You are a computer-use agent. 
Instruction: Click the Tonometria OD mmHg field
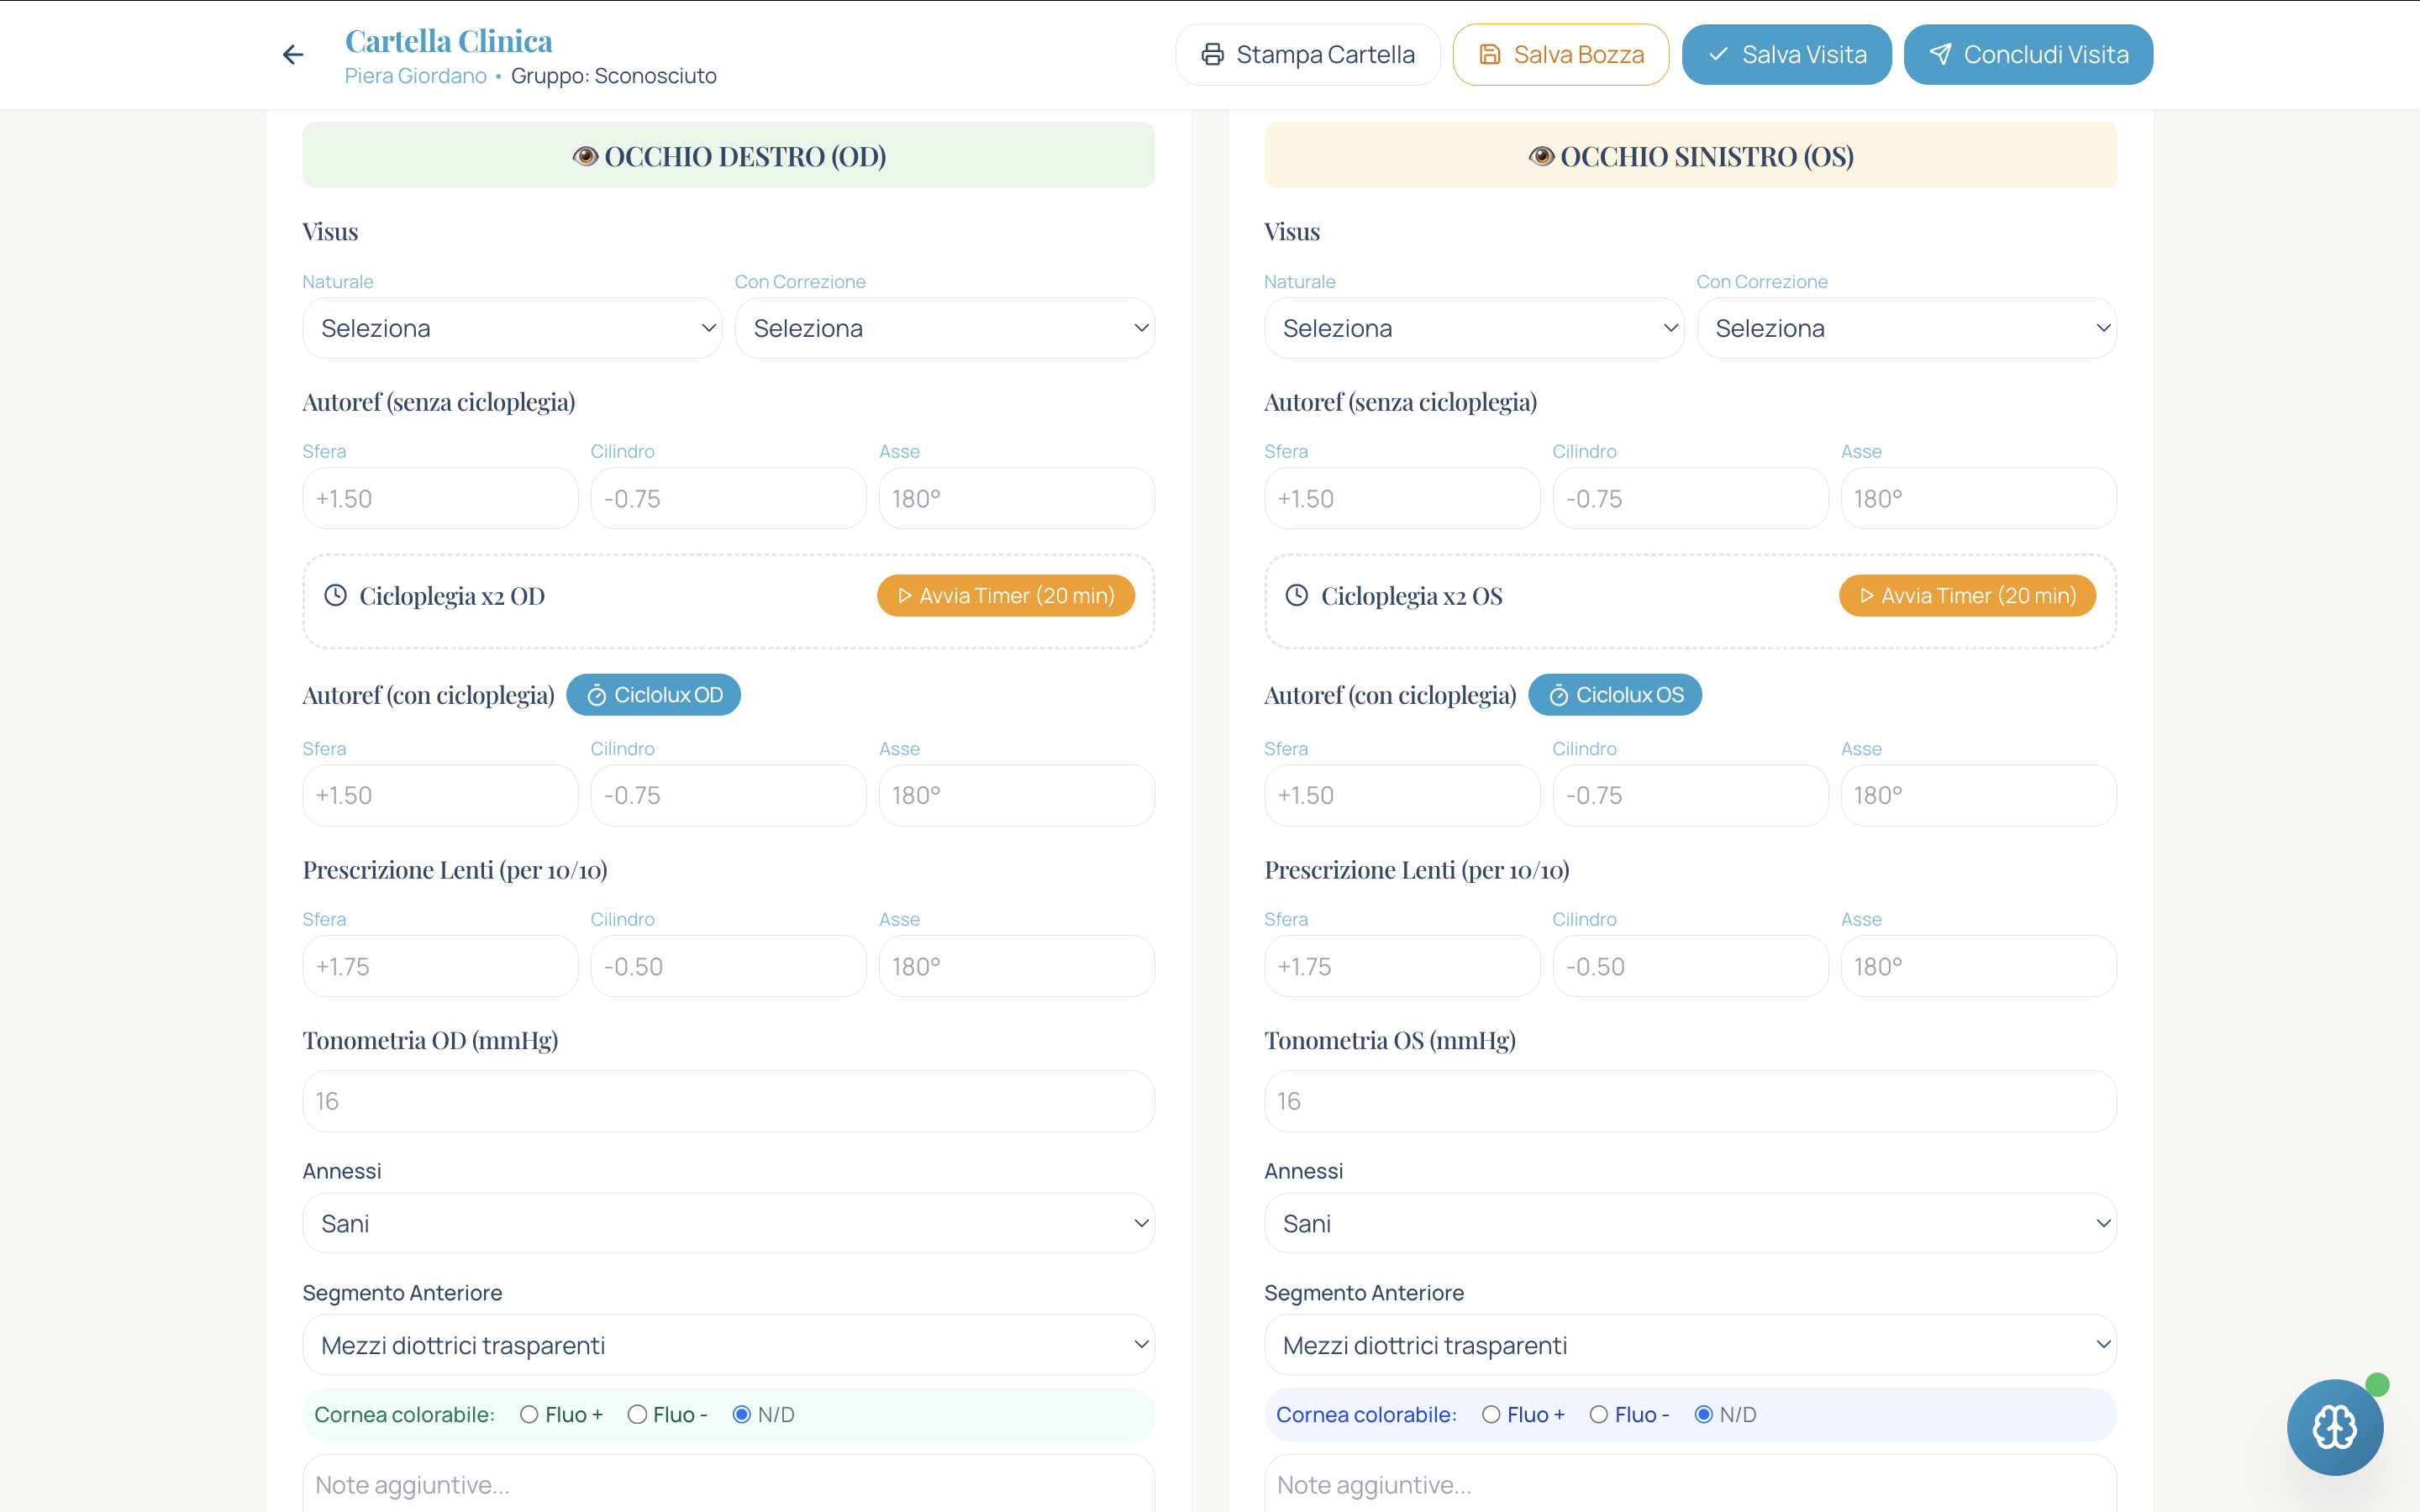tap(728, 1101)
